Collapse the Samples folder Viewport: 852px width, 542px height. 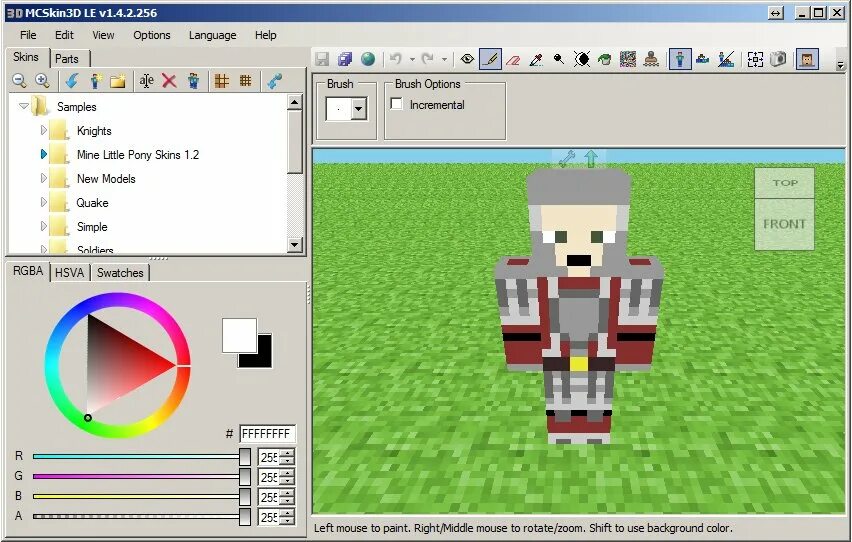tap(23, 106)
